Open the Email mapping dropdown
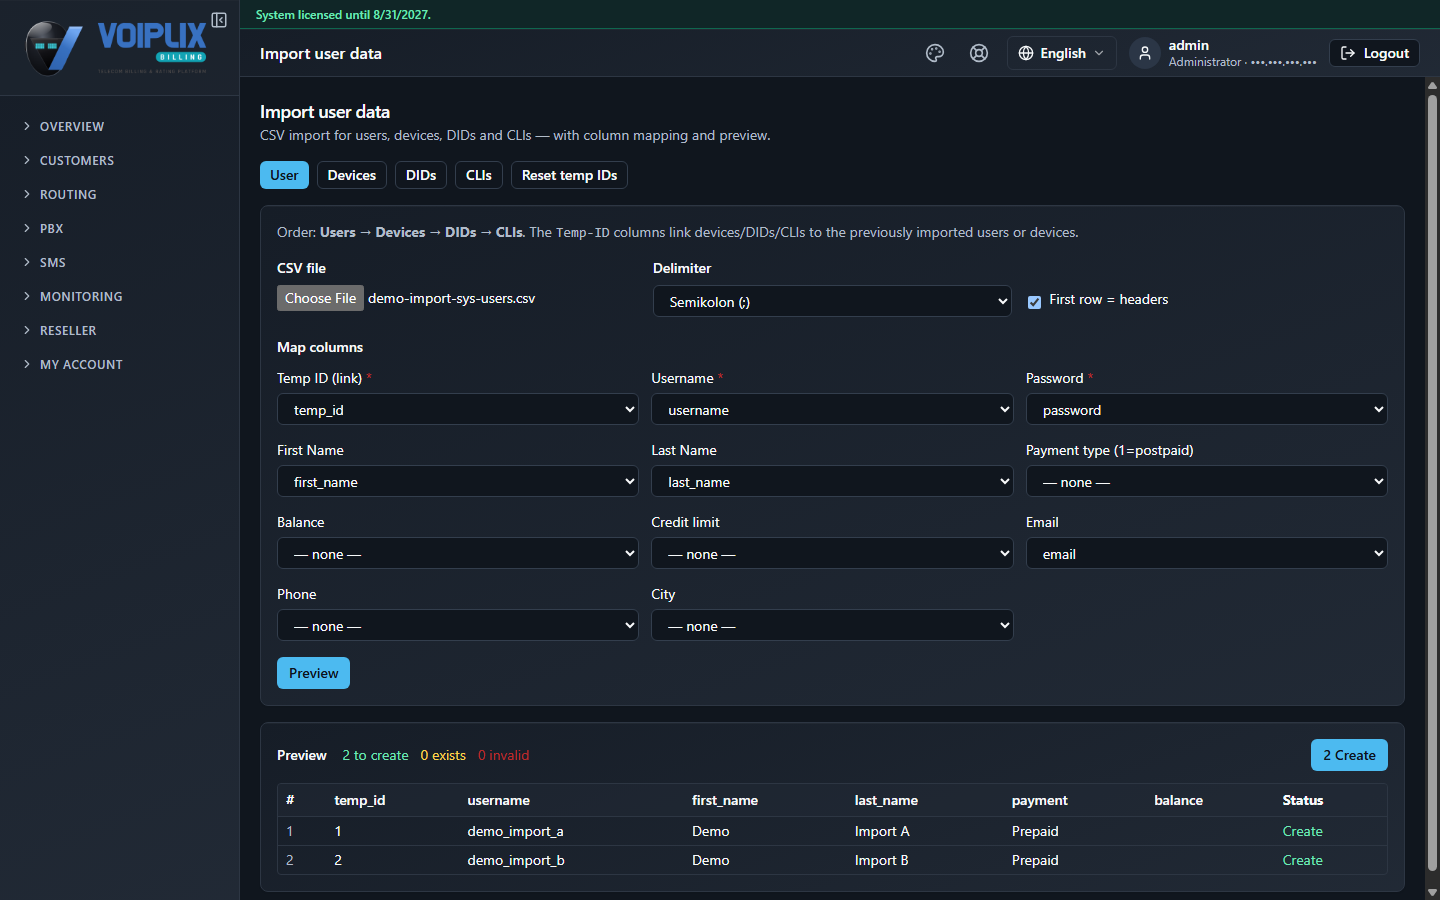The width and height of the screenshot is (1440, 900). 1207,553
